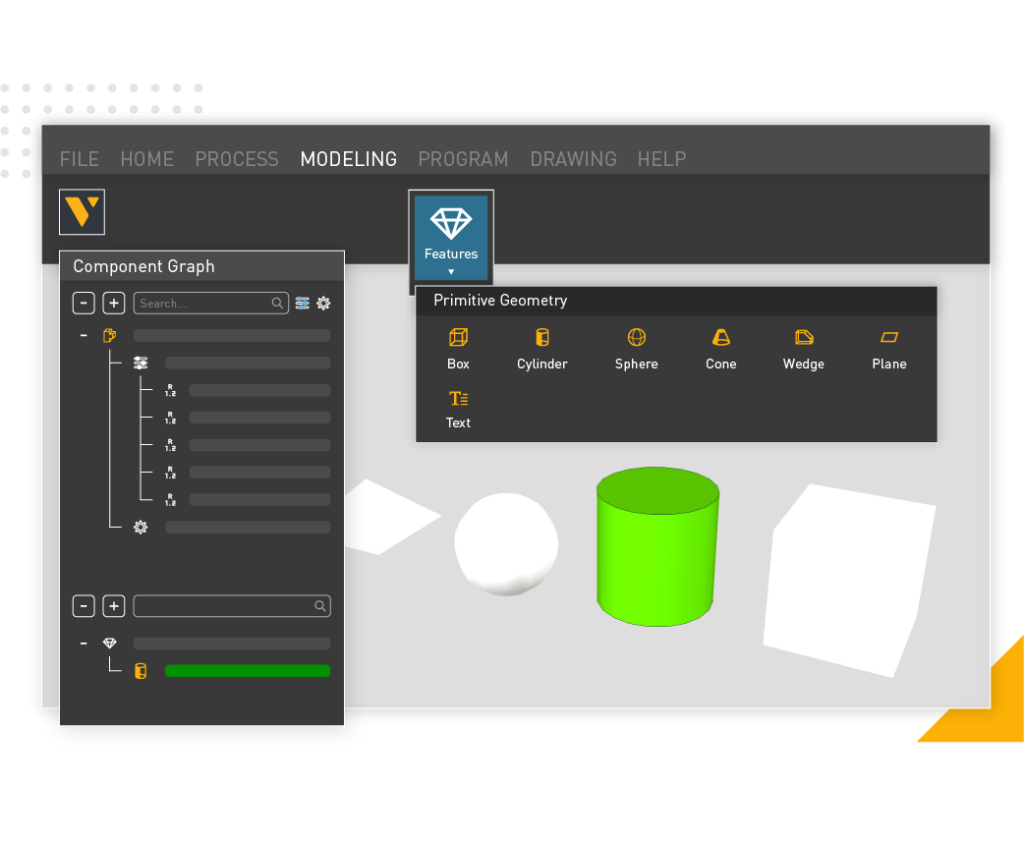1024x841 pixels.
Task: Select the green cylinder in the viewport
Action: (657, 547)
